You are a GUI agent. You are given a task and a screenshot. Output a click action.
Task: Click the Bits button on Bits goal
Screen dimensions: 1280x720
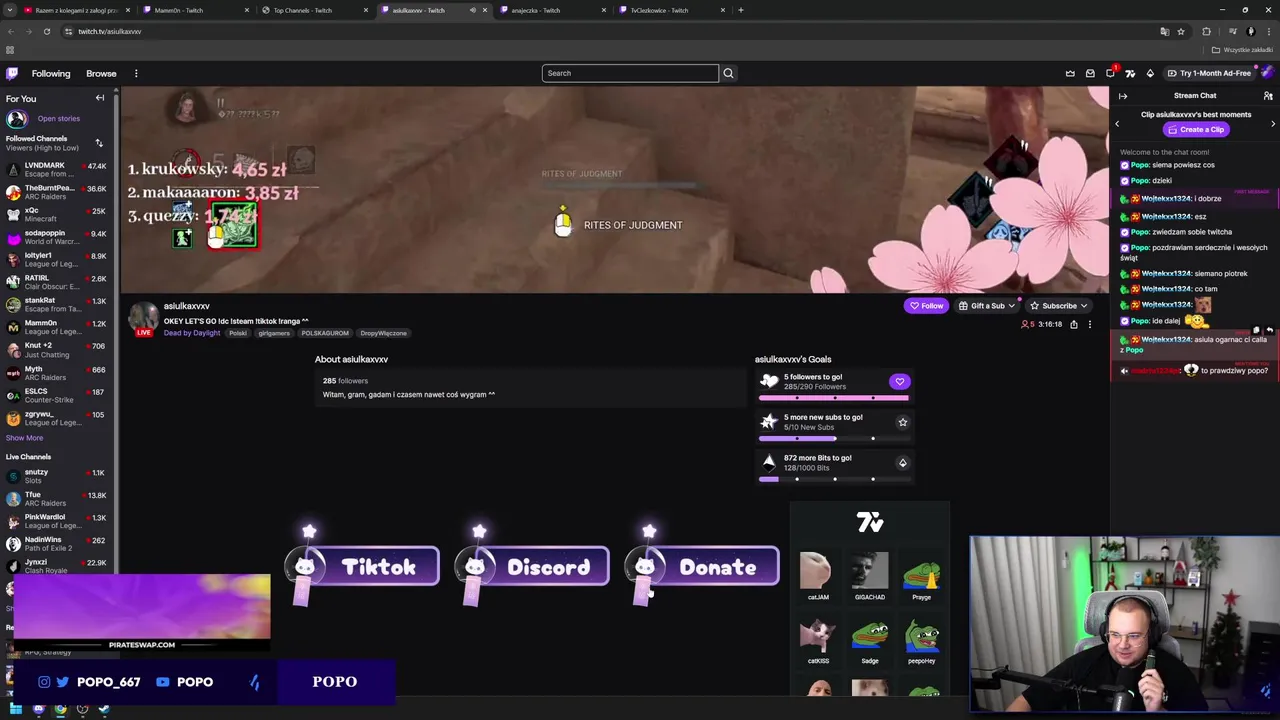tap(902, 463)
